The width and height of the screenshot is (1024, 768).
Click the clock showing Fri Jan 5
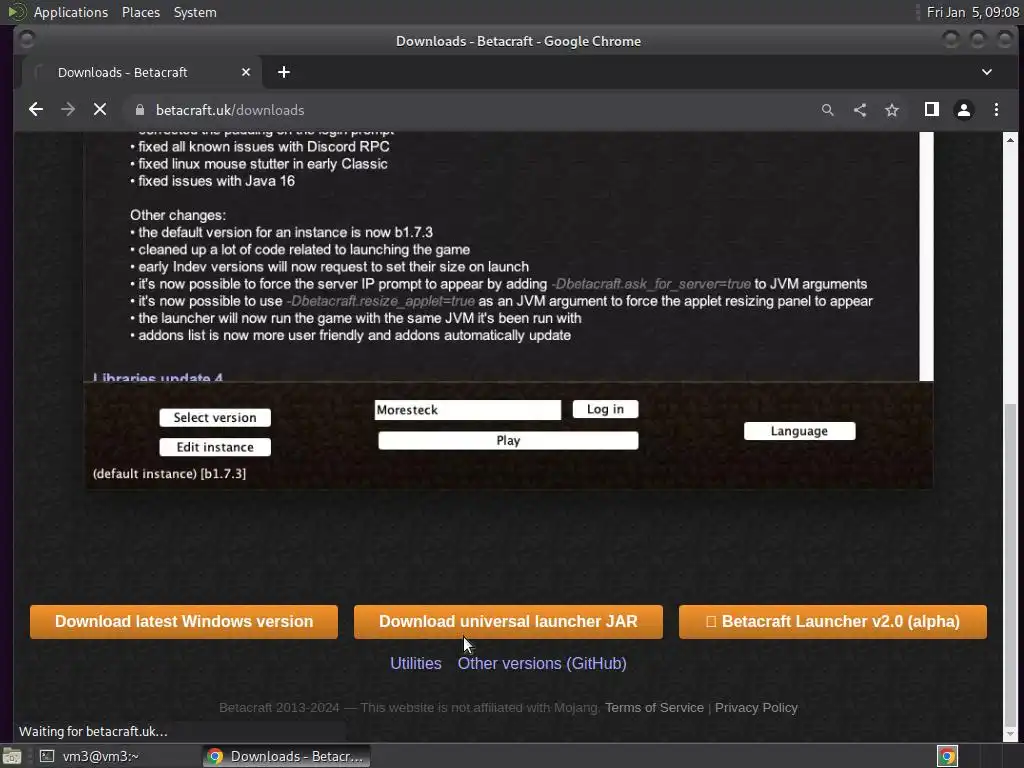pyautogui.click(x=972, y=12)
